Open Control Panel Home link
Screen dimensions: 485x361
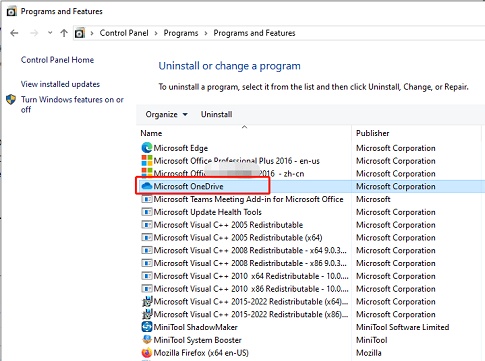click(x=57, y=60)
